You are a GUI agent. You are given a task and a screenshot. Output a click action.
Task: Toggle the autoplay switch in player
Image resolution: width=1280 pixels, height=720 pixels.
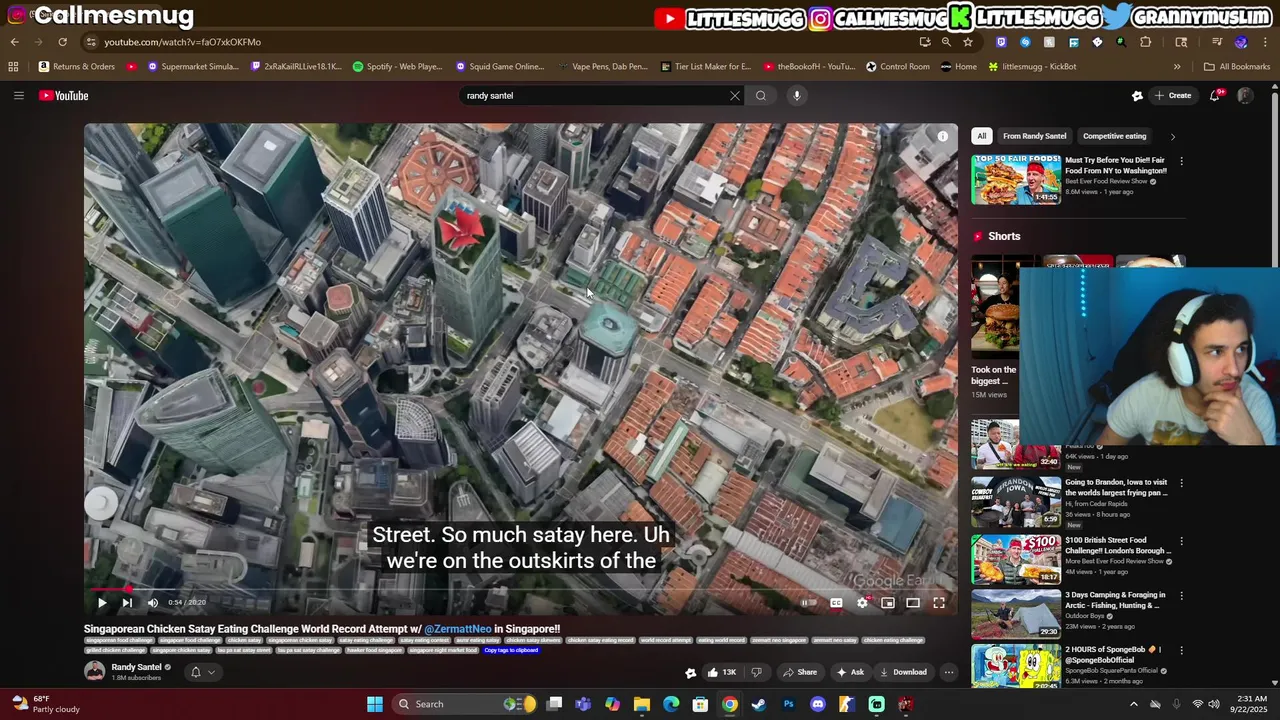[808, 603]
